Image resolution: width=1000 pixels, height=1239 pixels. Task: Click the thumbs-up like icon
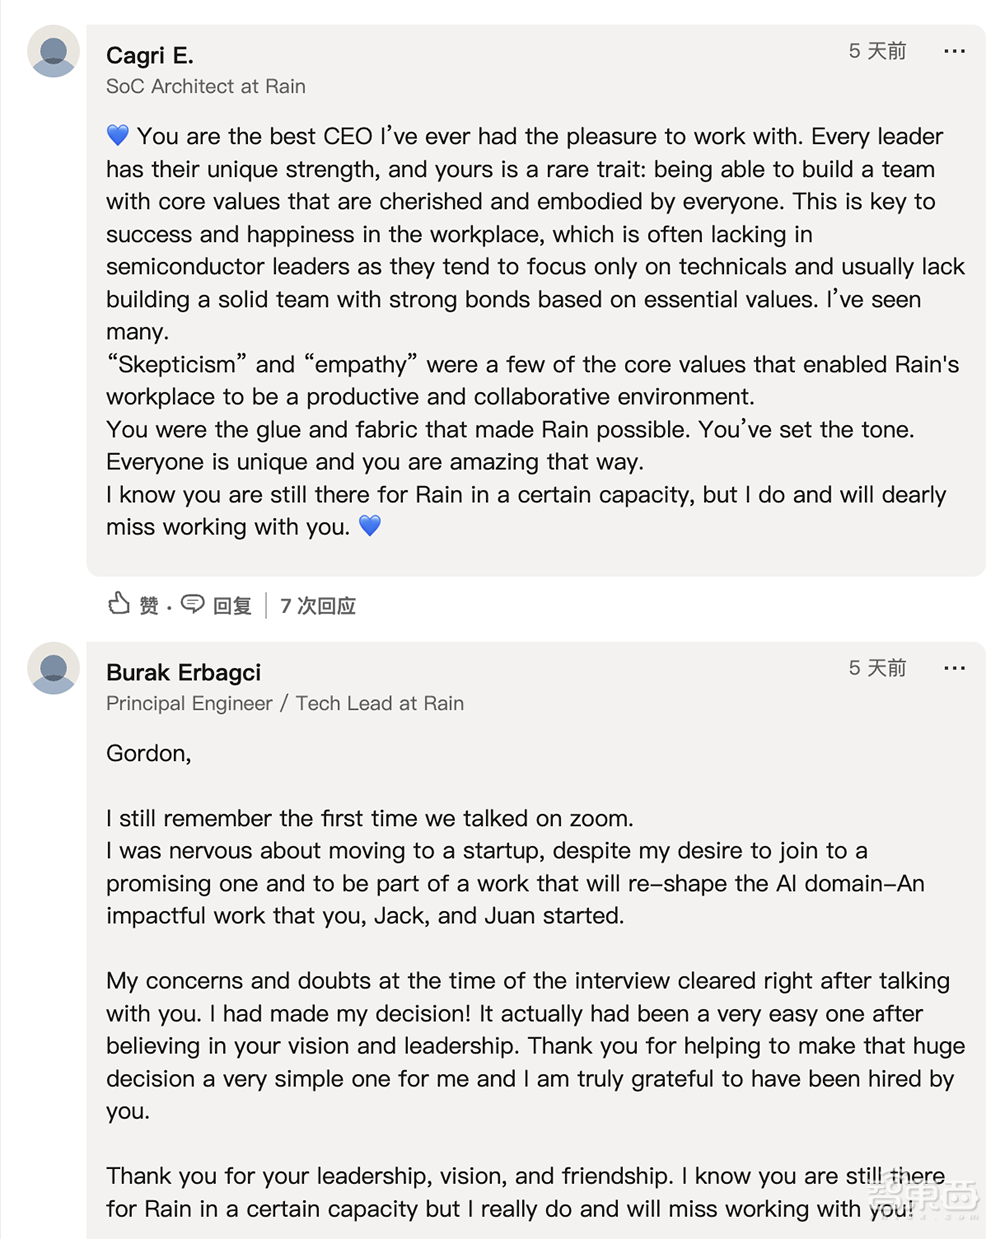(x=119, y=604)
